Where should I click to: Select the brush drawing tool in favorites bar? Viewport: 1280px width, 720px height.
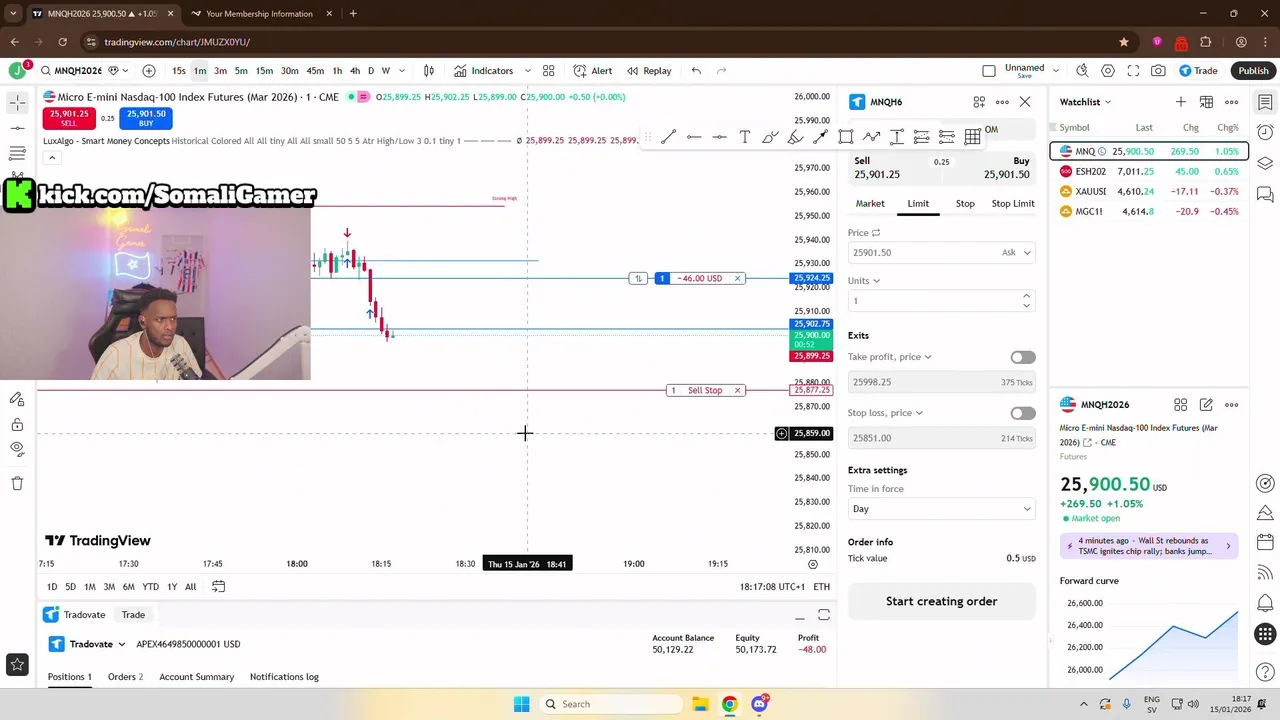click(770, 137)
